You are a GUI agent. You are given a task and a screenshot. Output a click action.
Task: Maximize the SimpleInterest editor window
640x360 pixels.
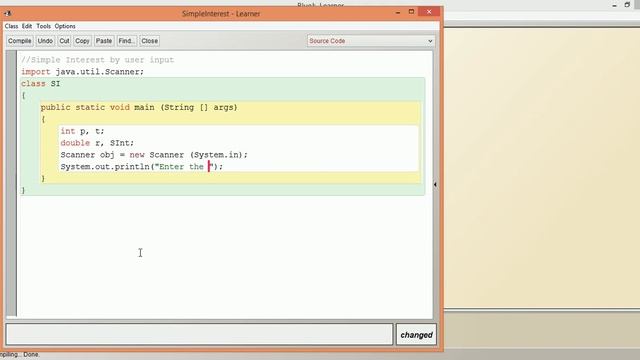pos(411,12)
